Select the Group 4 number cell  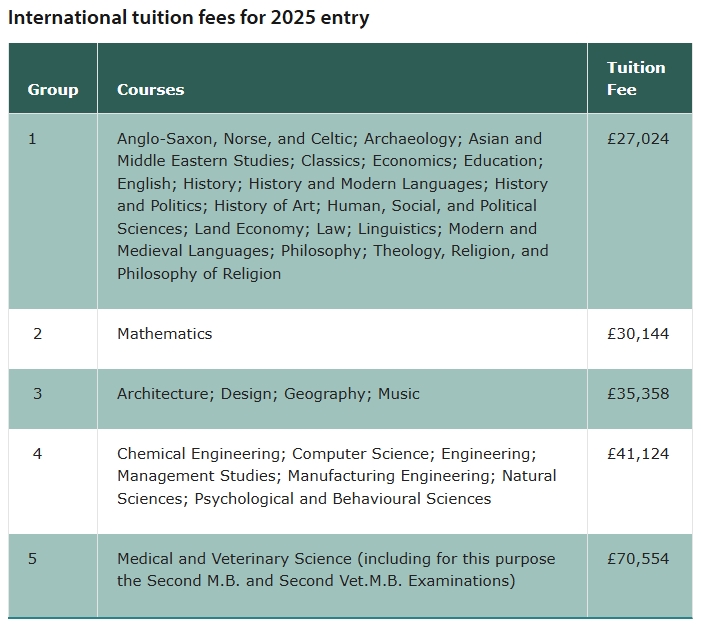coord(37,454)
